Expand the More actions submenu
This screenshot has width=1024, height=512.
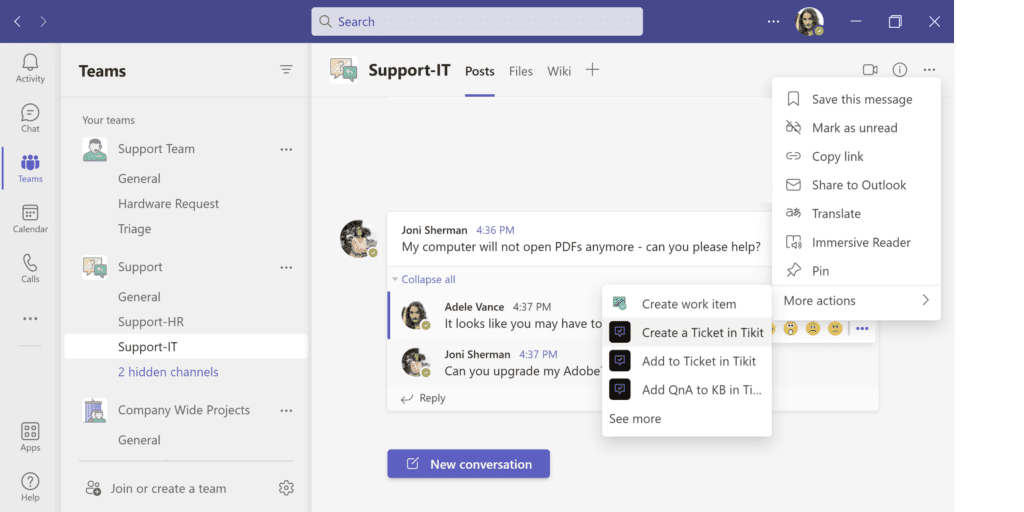tap(856, 300)
